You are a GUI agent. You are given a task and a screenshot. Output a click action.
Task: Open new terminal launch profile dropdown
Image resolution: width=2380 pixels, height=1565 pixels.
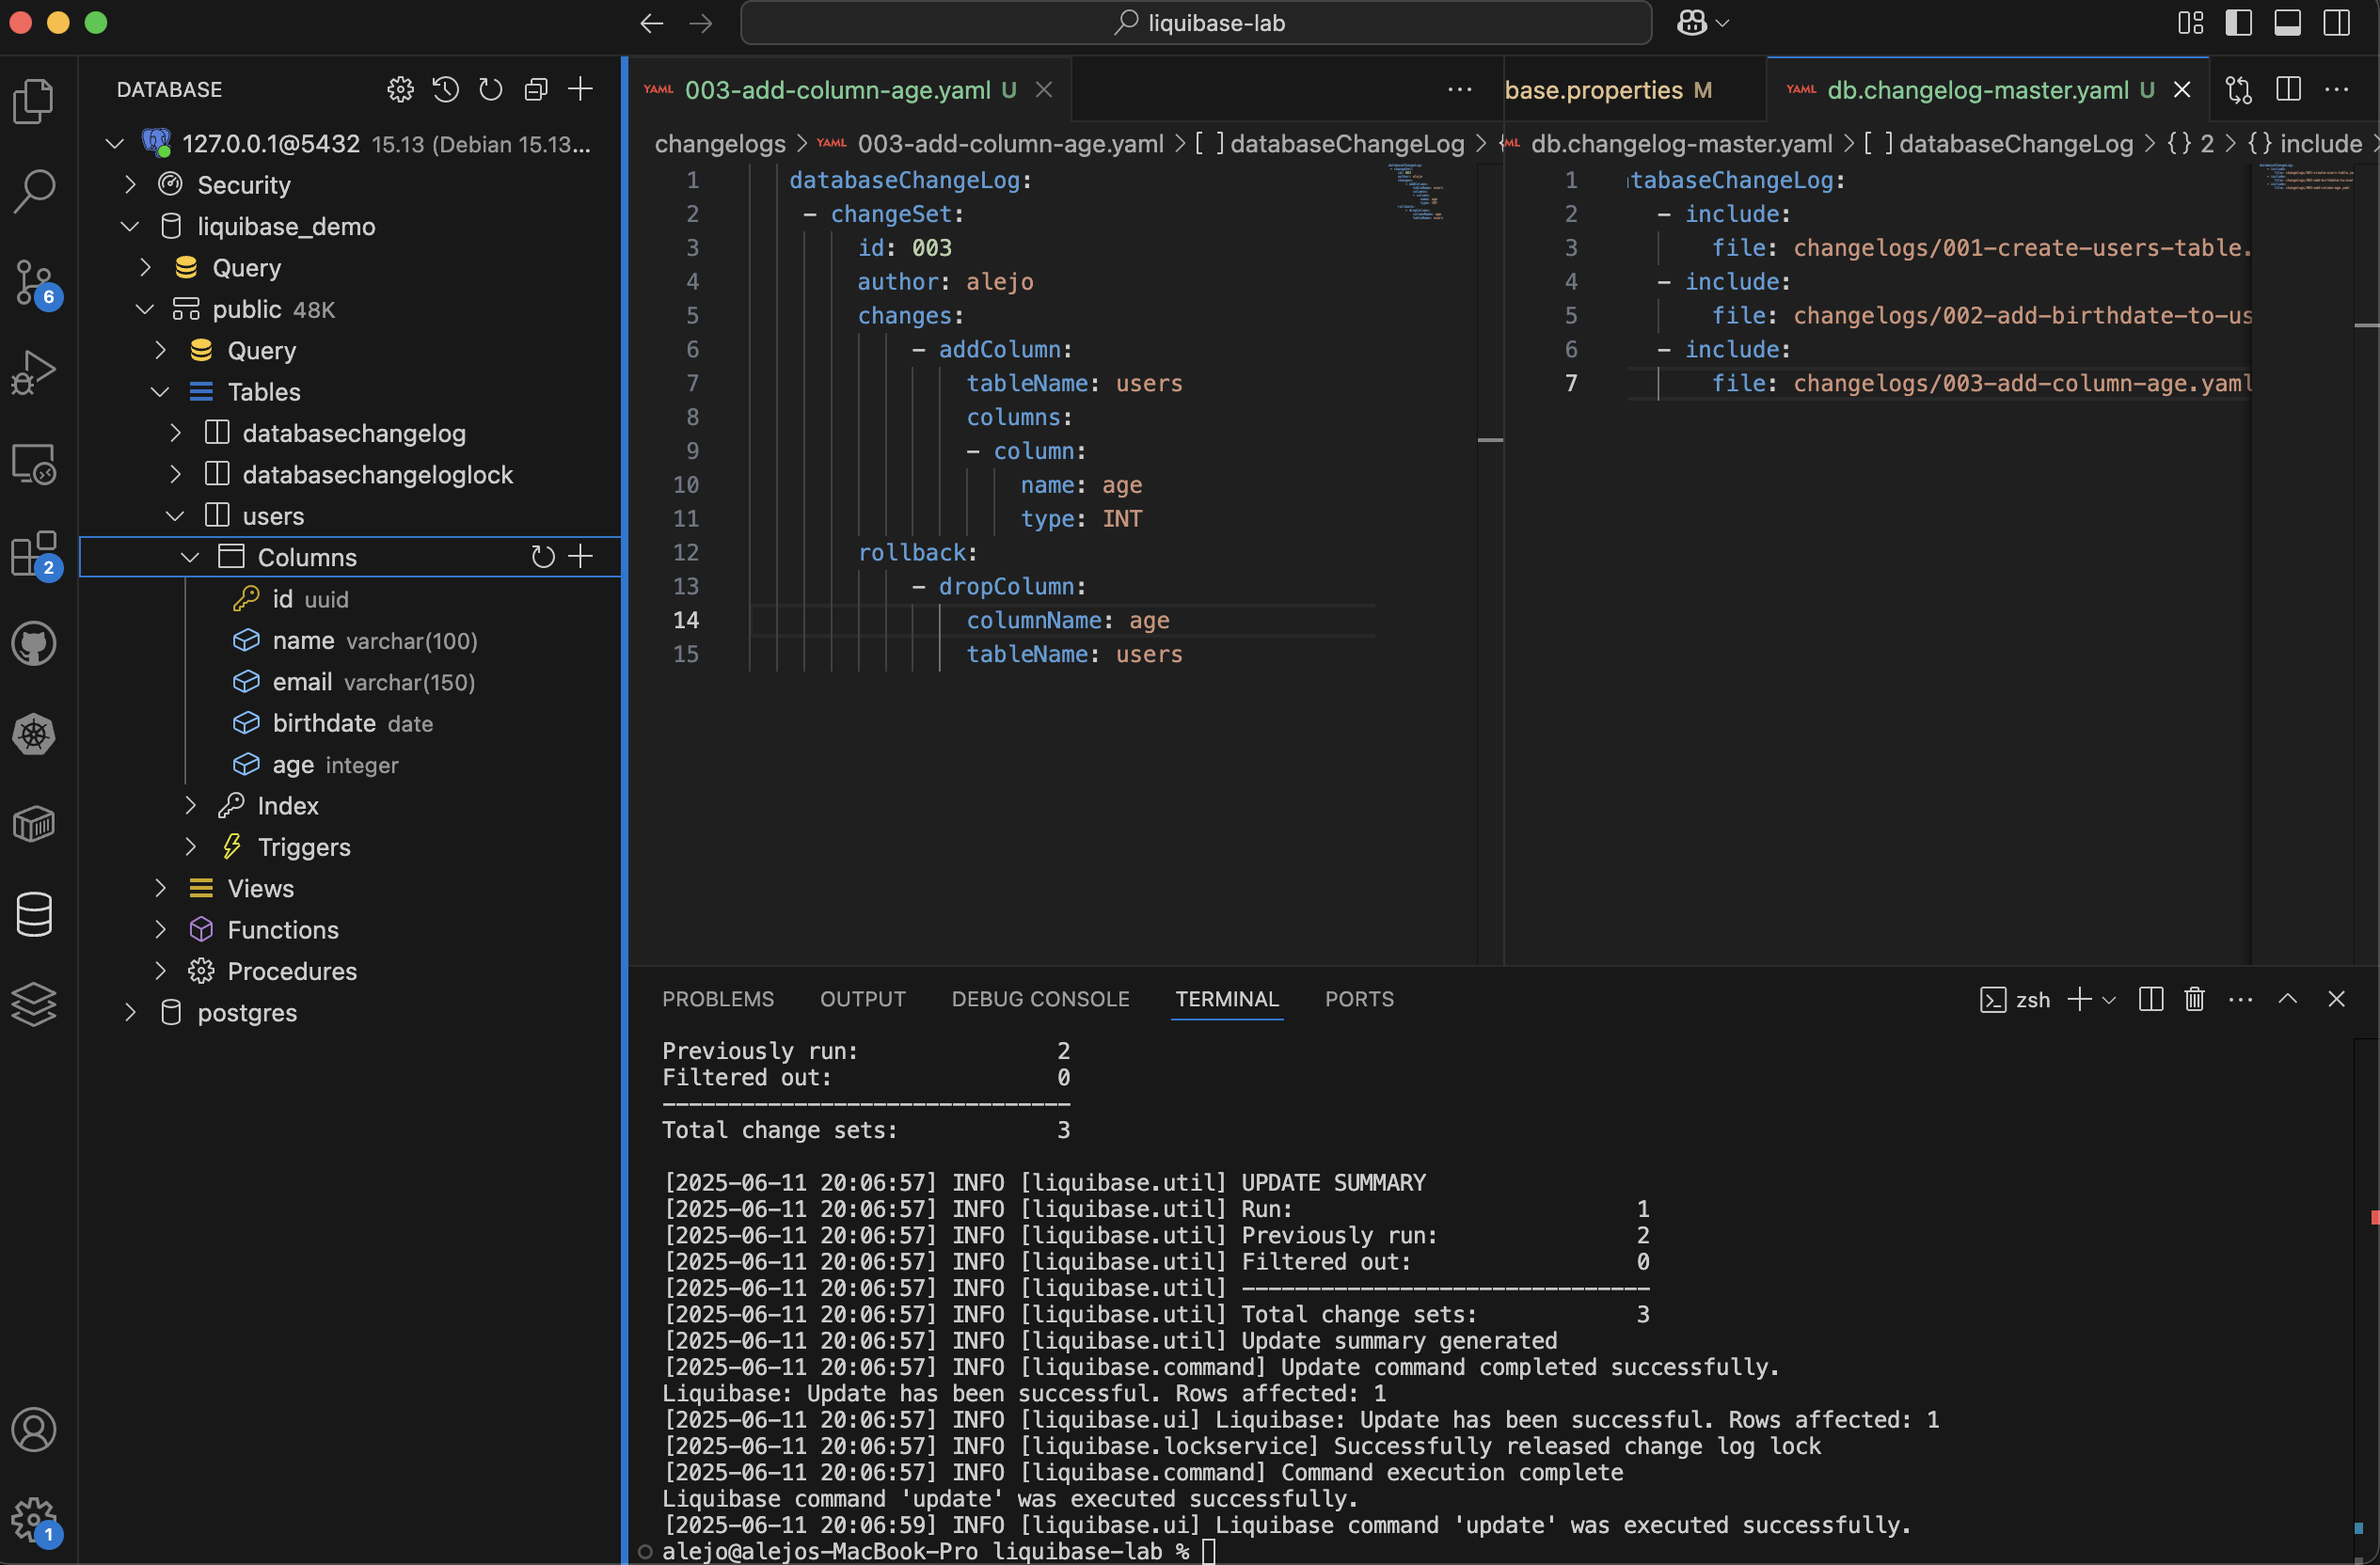click(x=2110, y=999)
